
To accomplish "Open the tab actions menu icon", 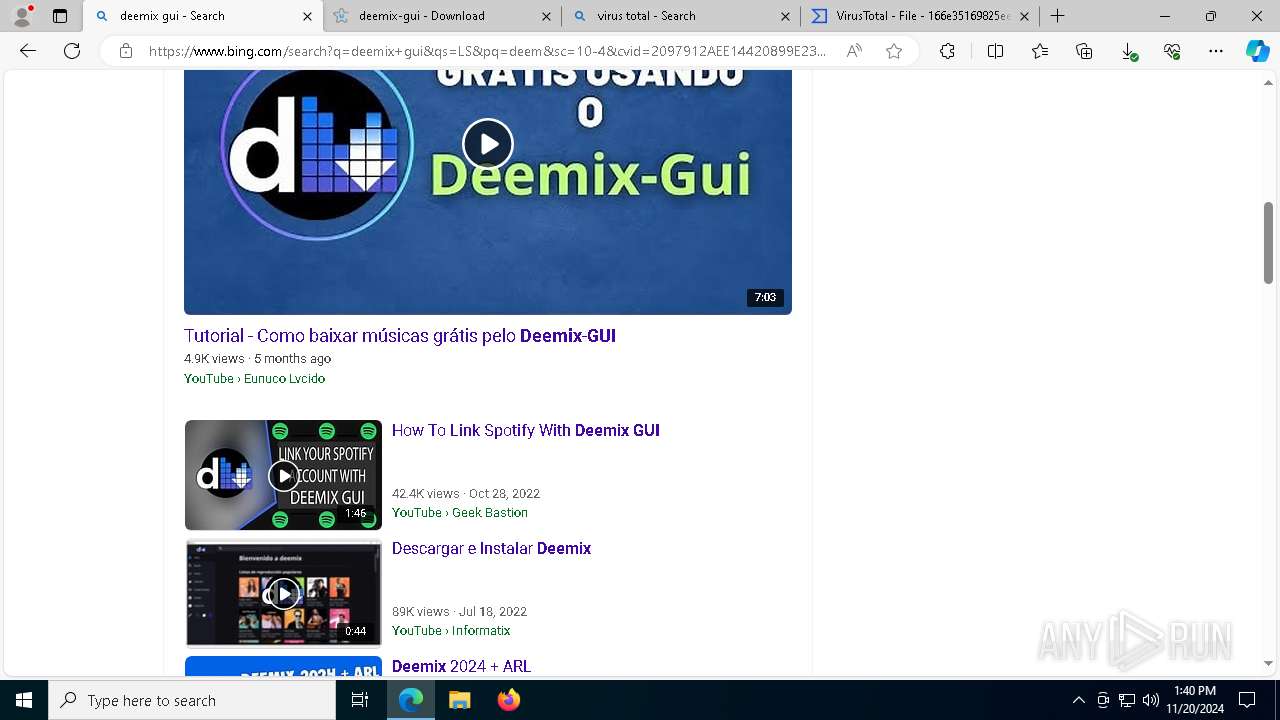I will 60,16.
